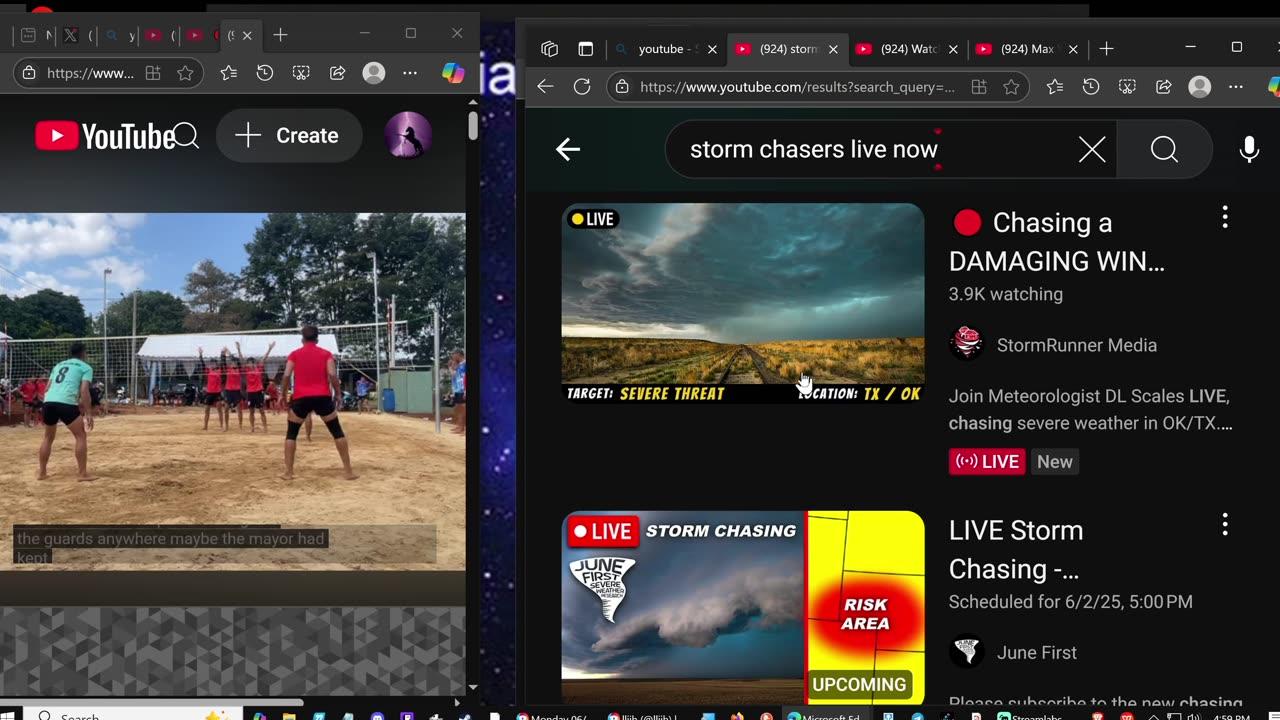Open Microsoft Edge in the taskbar
Image resolution: width=1280 pixels, height=720 pixels.
823,716
